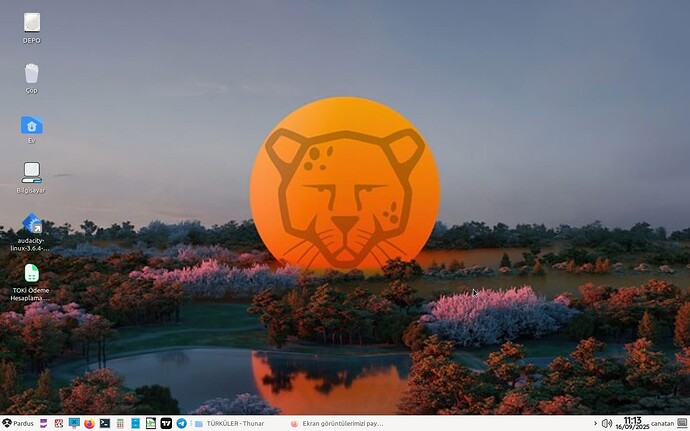Image resolution: width=690 pixels, height=431 pixels.
Task: Open the Pardus start menu
Action: coord(18,424)
